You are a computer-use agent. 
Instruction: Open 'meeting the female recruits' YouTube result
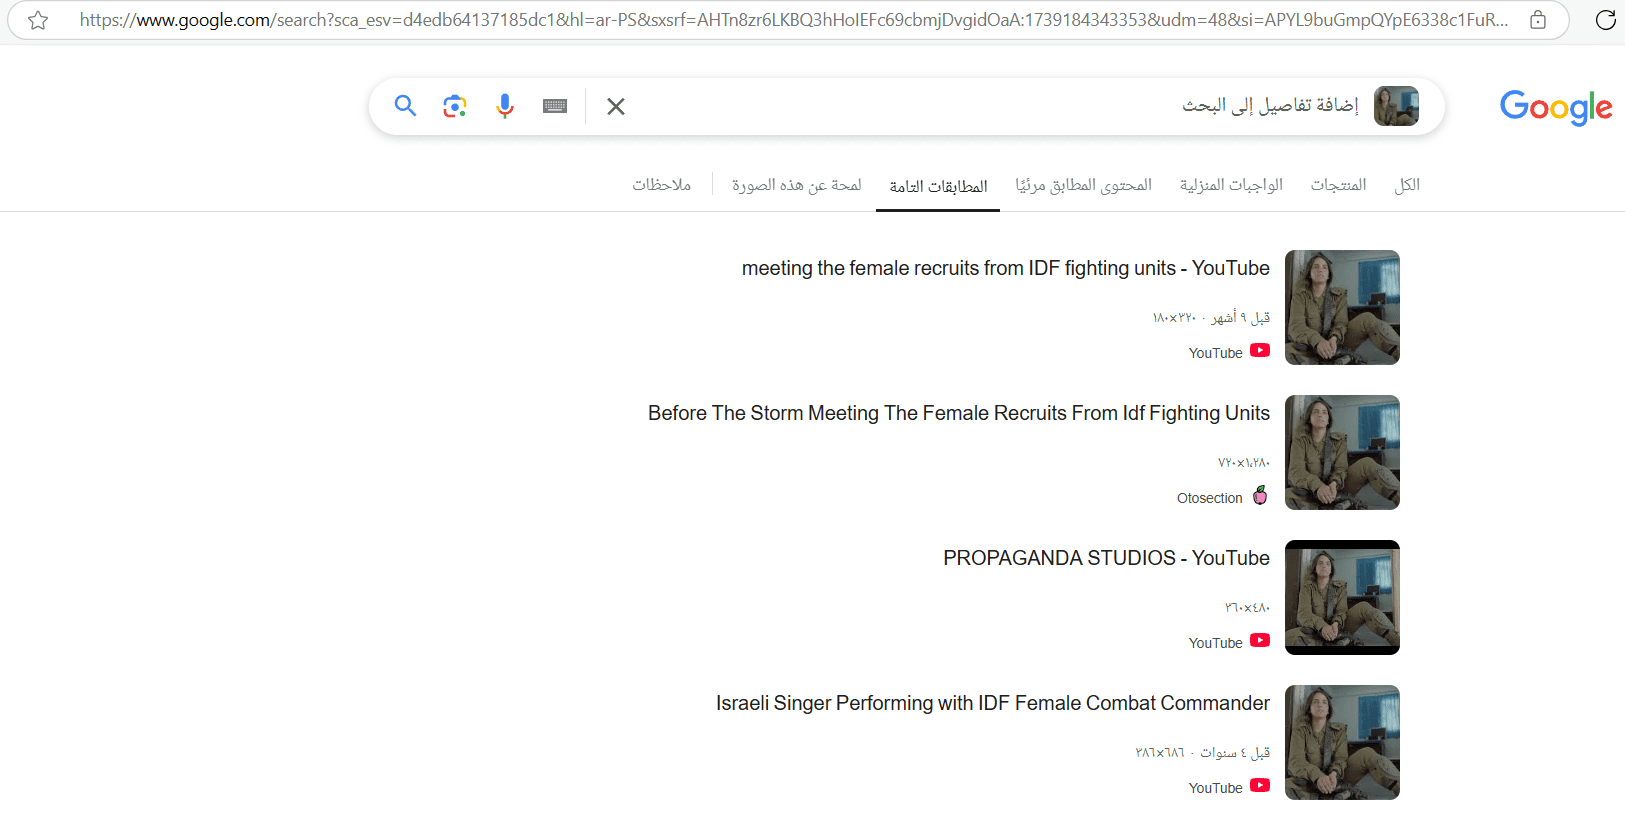click(1005, 268)
